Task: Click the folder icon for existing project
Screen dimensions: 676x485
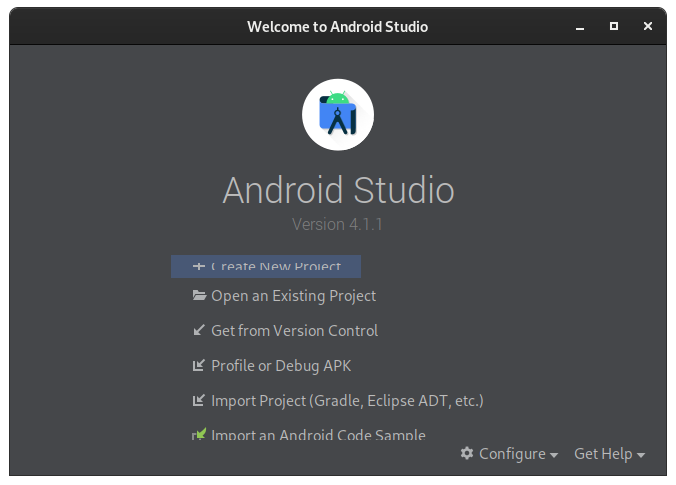Action: [x=199, y=295]
